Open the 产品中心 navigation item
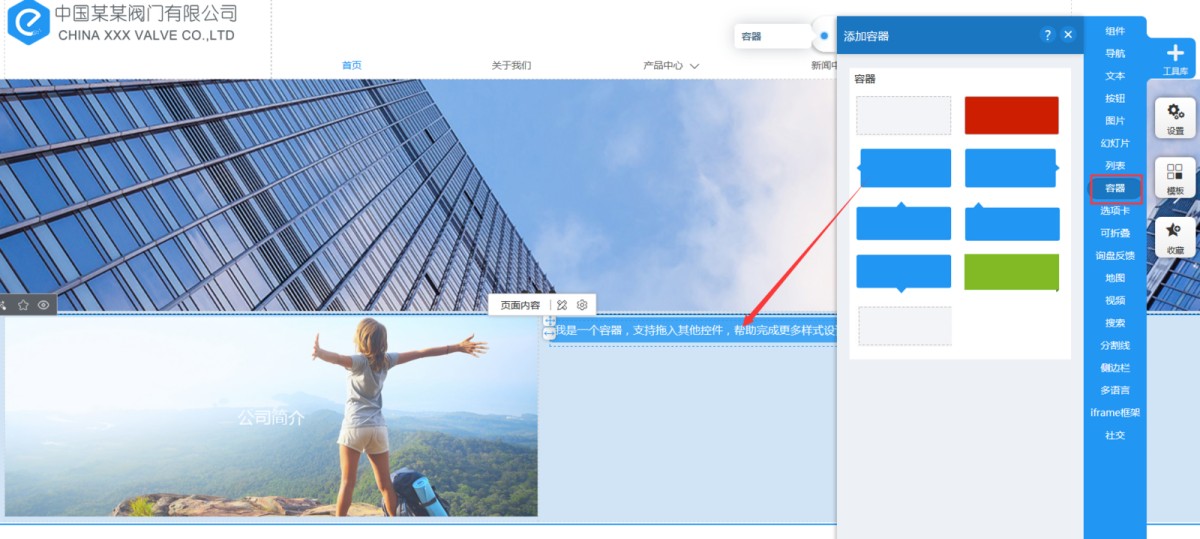 click(x=663, y=66)
